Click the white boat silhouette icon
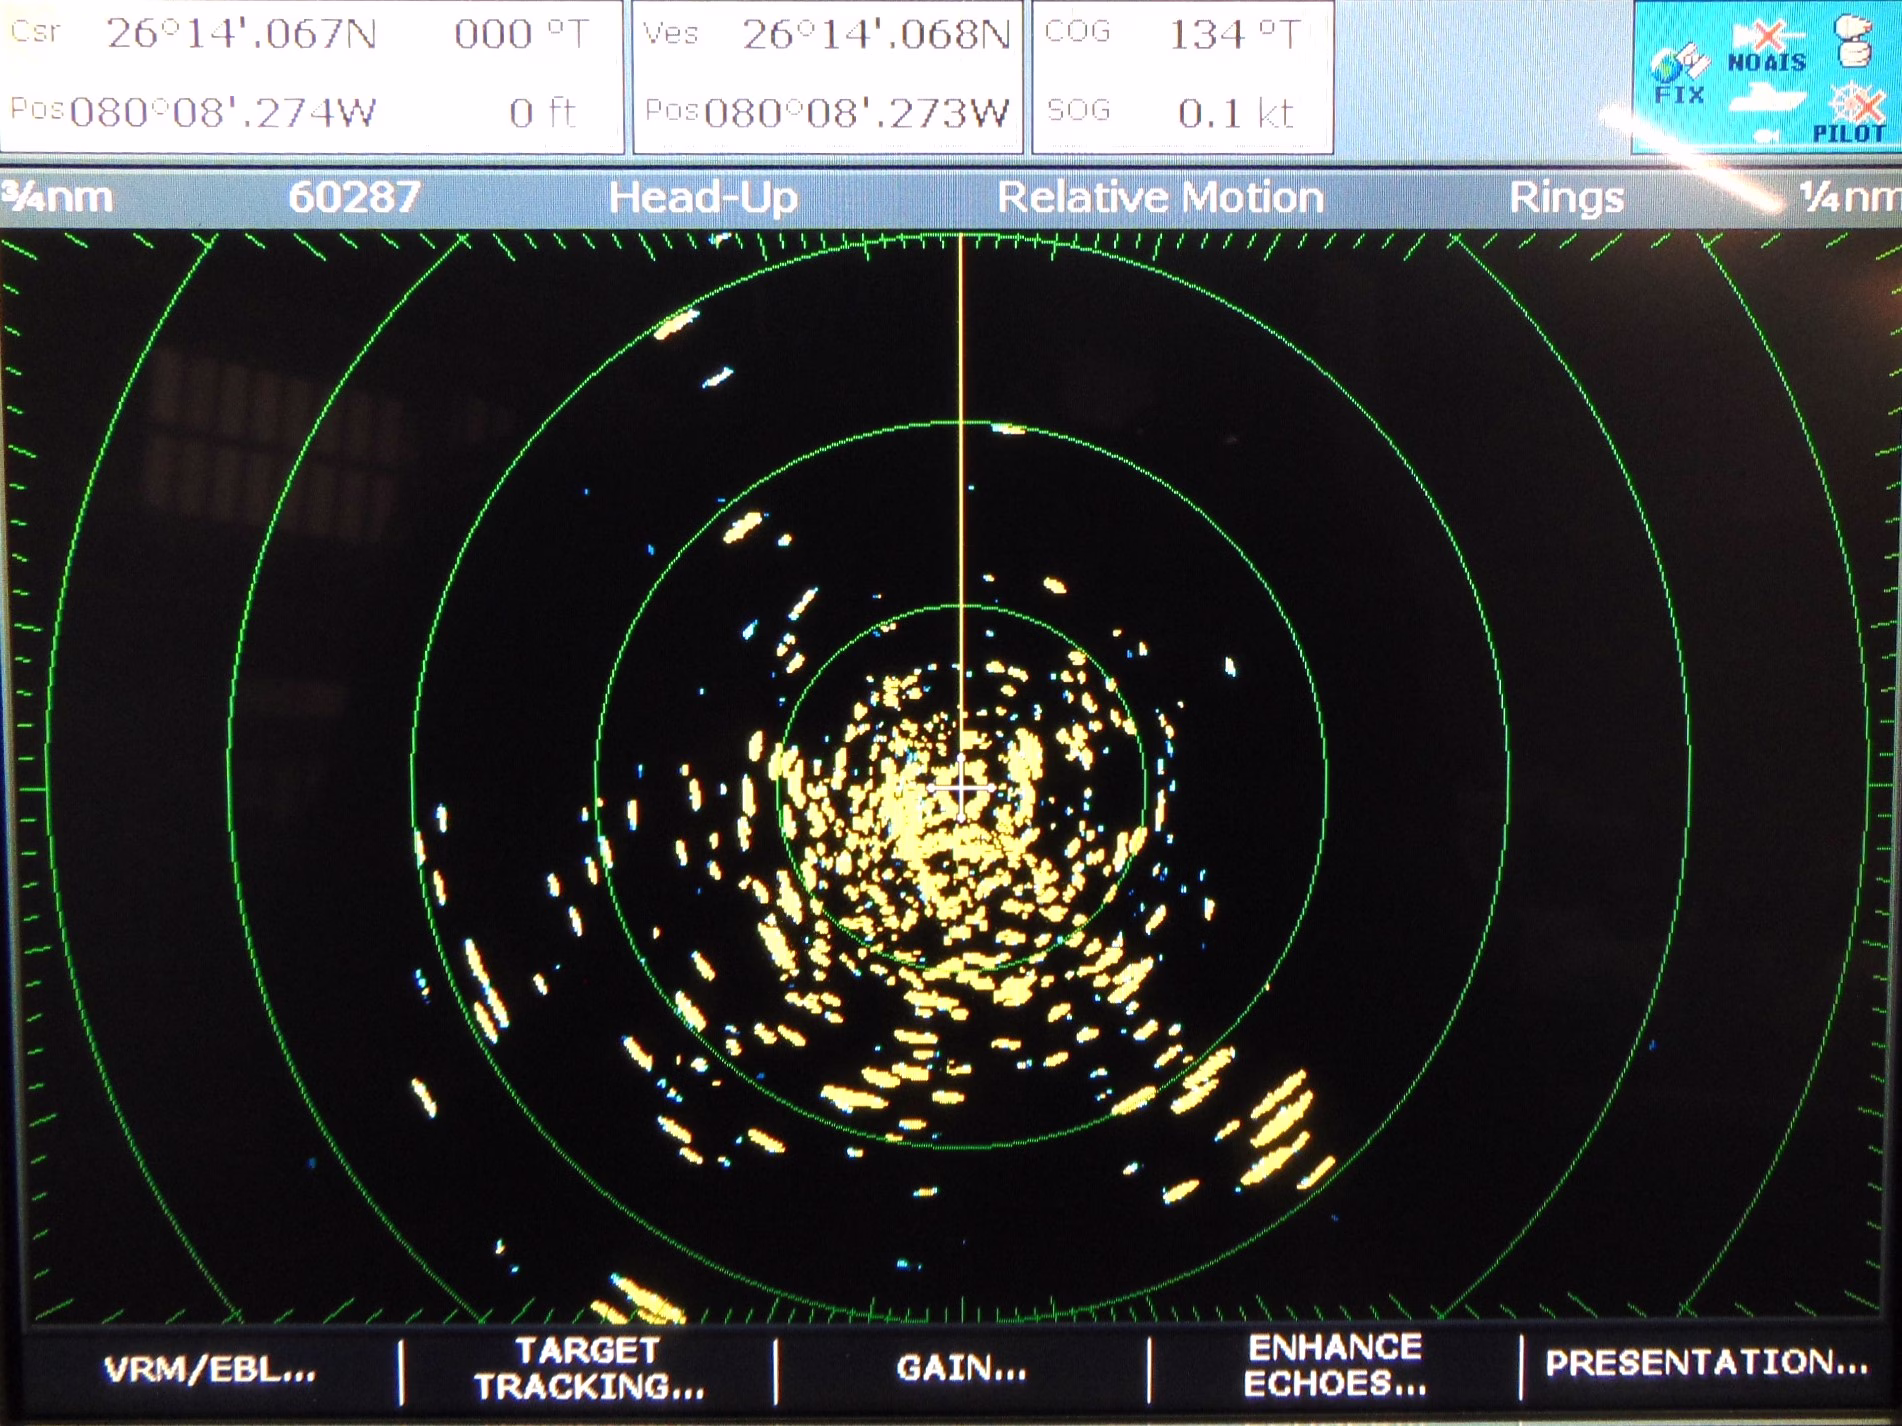 click(1767, 100)
